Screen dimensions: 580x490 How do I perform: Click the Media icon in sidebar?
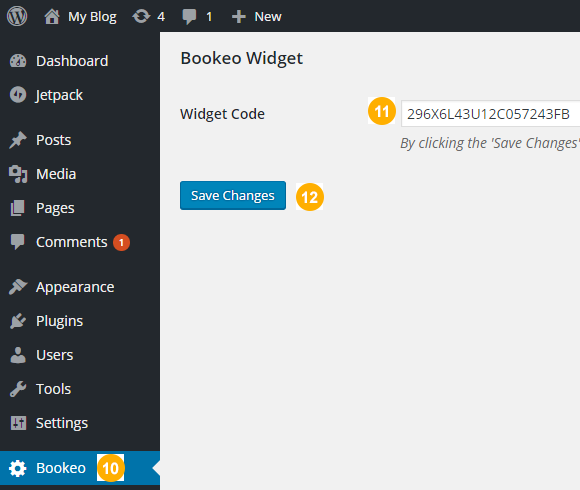18,174
